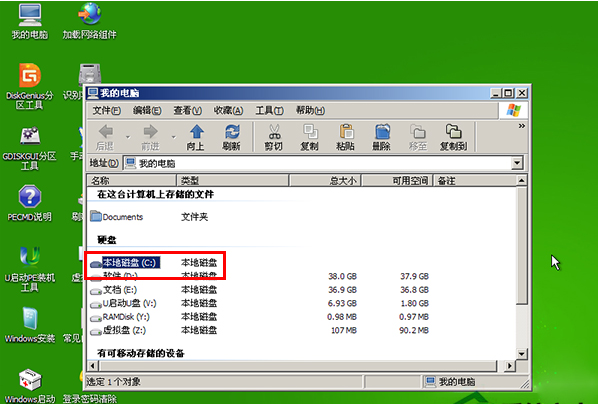
Task: Open the 后退 history dropdown arrow
Action: tap(128, 137)
